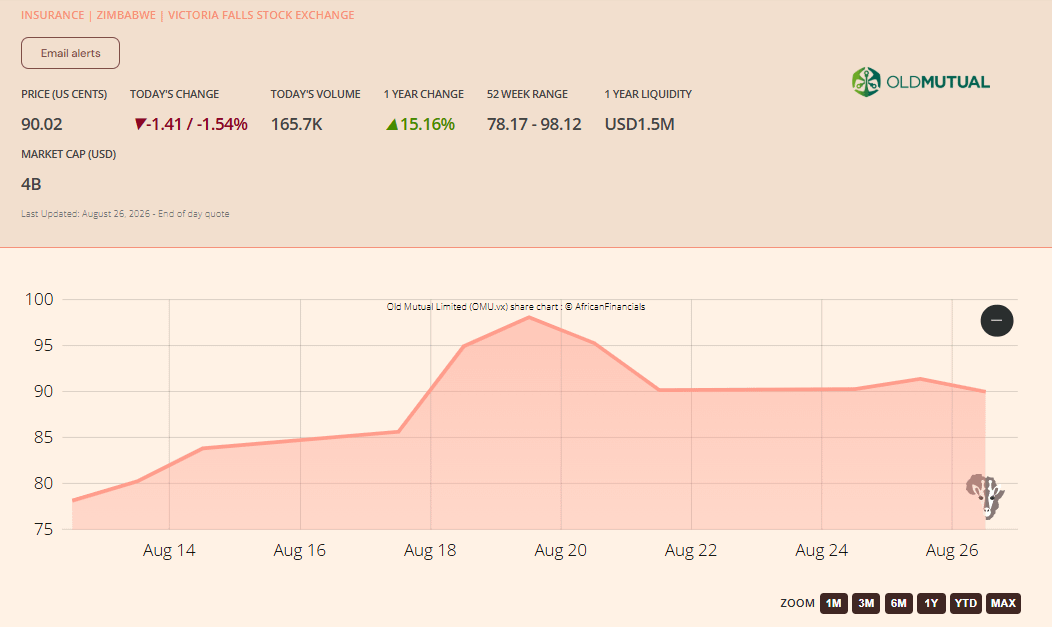This screenshot has height=627, width=1052.
Task: Set chart zoom to 3M
Action: (x=866, y=603)
